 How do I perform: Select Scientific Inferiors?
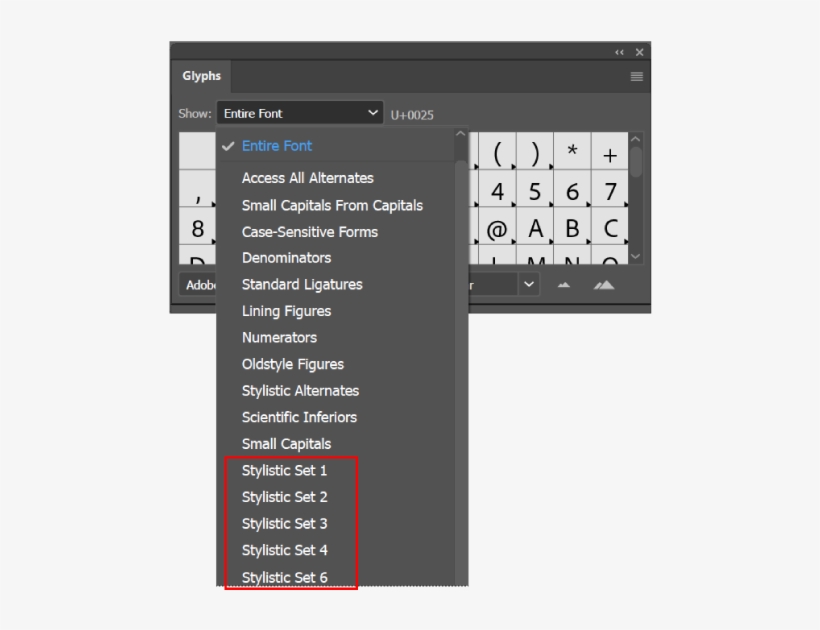pyautogui.click(x=298, y=417)
